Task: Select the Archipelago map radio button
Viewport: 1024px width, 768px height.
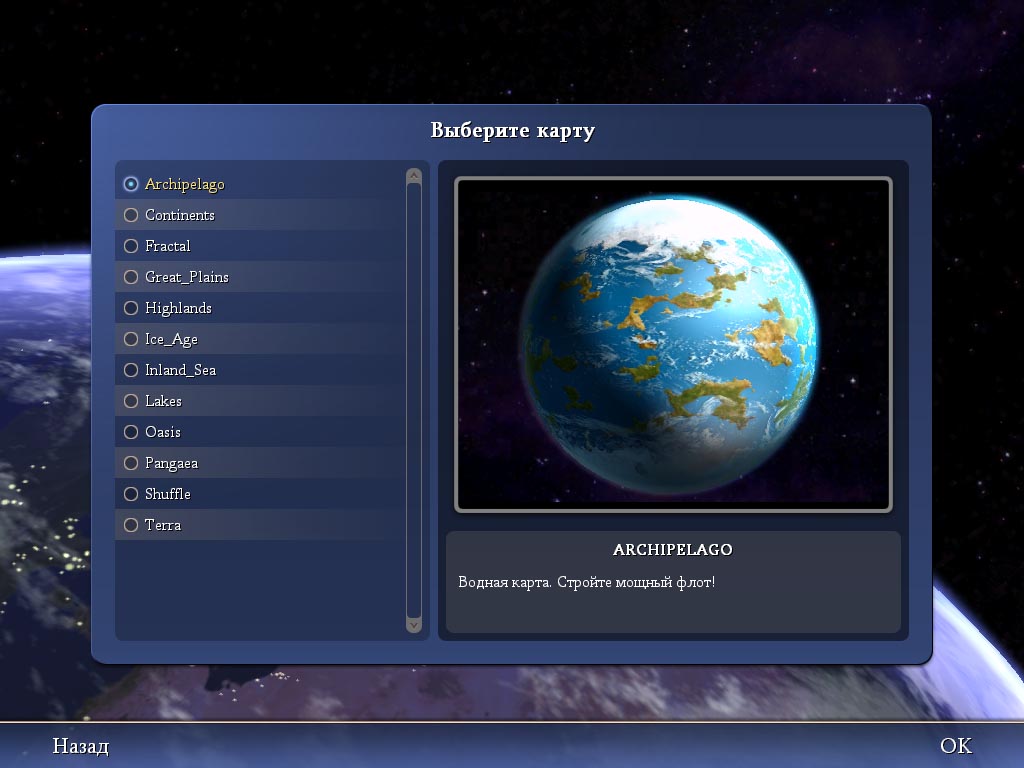Action: click(131, 184)
